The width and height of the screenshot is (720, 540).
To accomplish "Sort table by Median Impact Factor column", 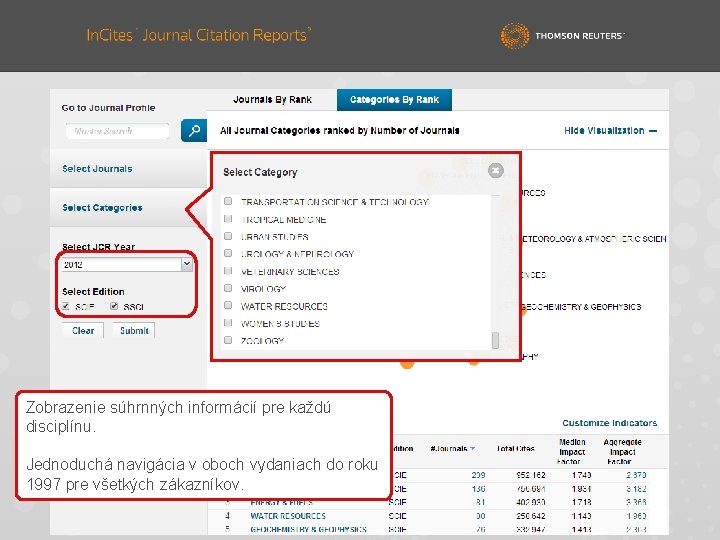I will click(x=572, y=452).
